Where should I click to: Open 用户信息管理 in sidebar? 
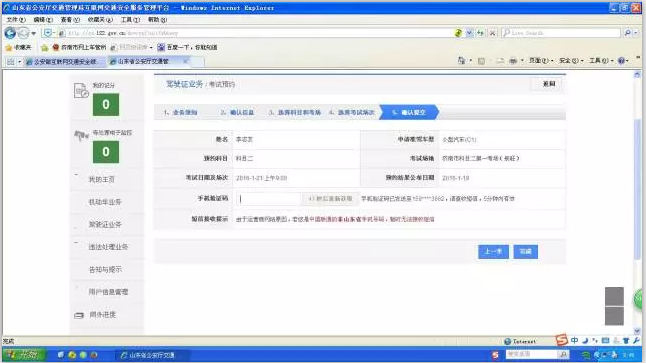[x=108, y=292]
